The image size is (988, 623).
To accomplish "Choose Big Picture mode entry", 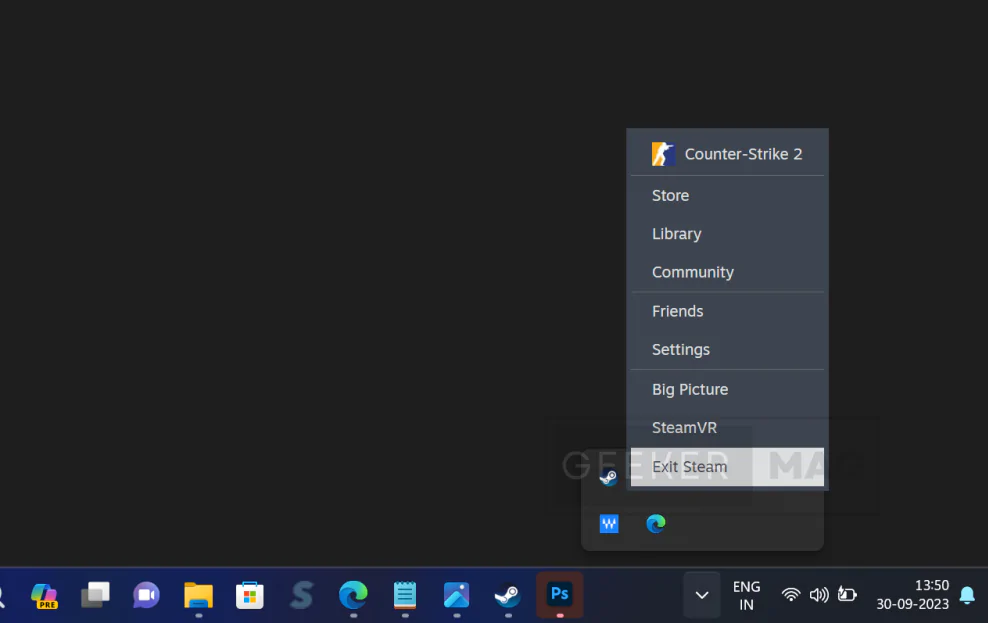I will (x=727, y=390).
